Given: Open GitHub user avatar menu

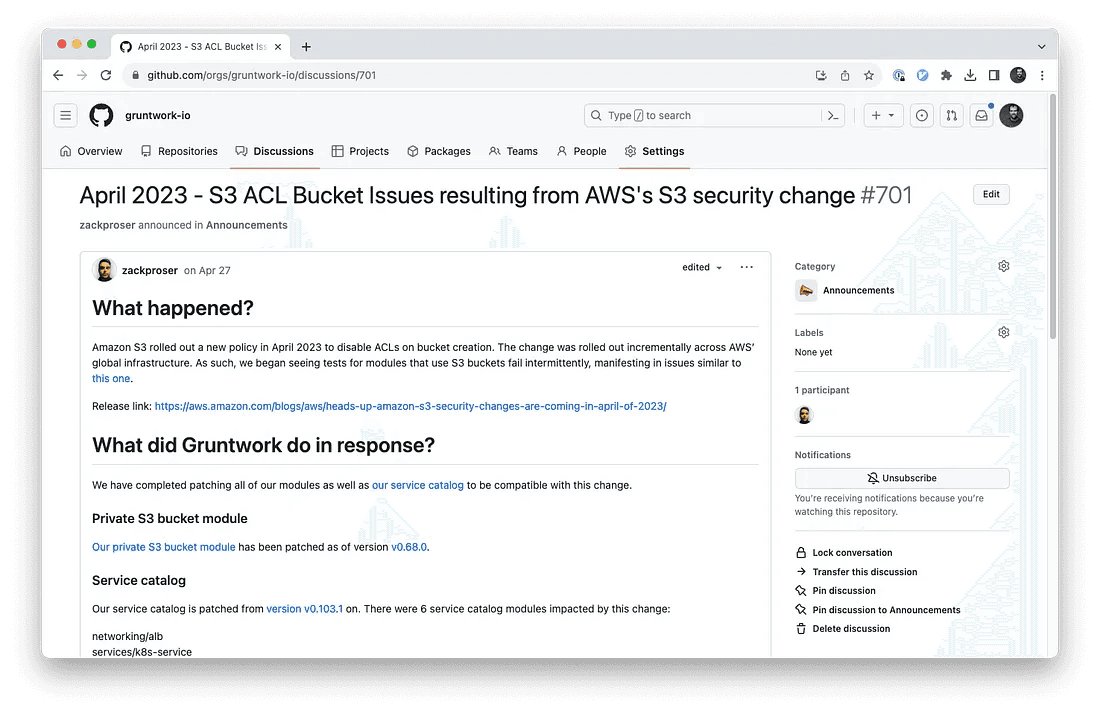Looking at the screenshot, I should coord(1011,115).
